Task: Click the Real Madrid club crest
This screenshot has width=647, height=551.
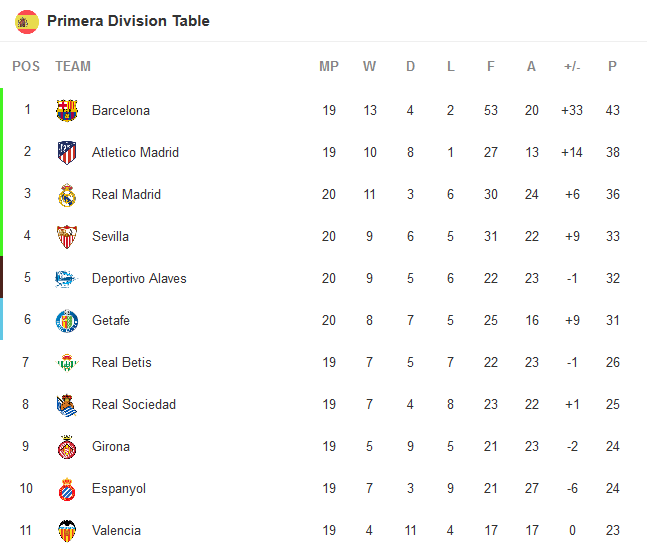Action: click(x=67, y=194)
